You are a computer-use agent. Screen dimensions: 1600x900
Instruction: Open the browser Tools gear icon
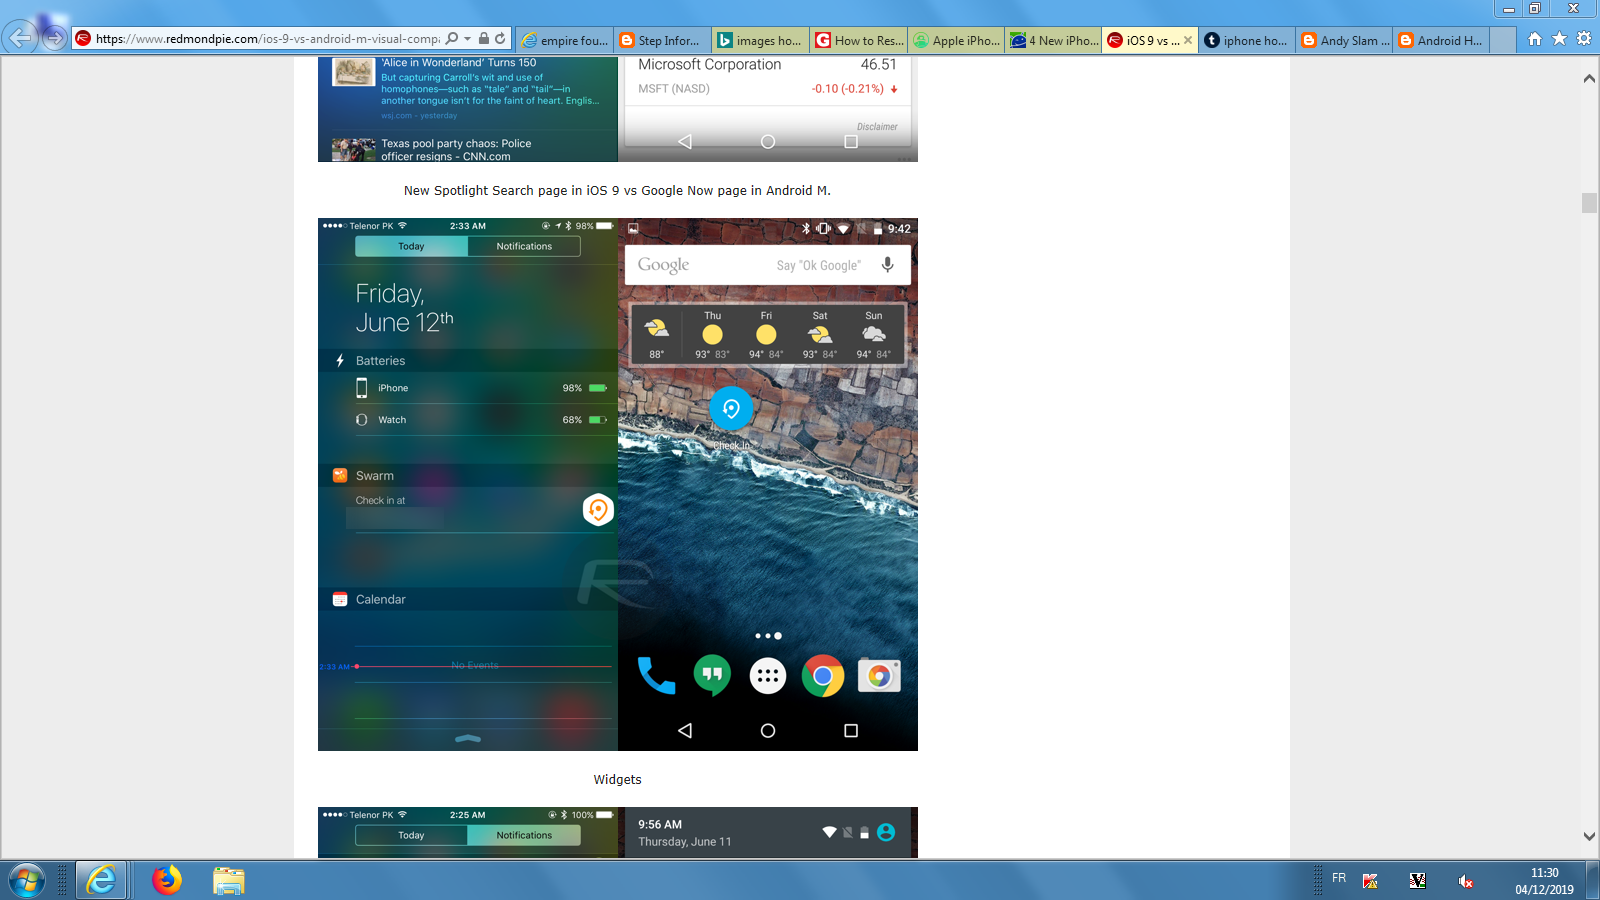point(1584,39)
